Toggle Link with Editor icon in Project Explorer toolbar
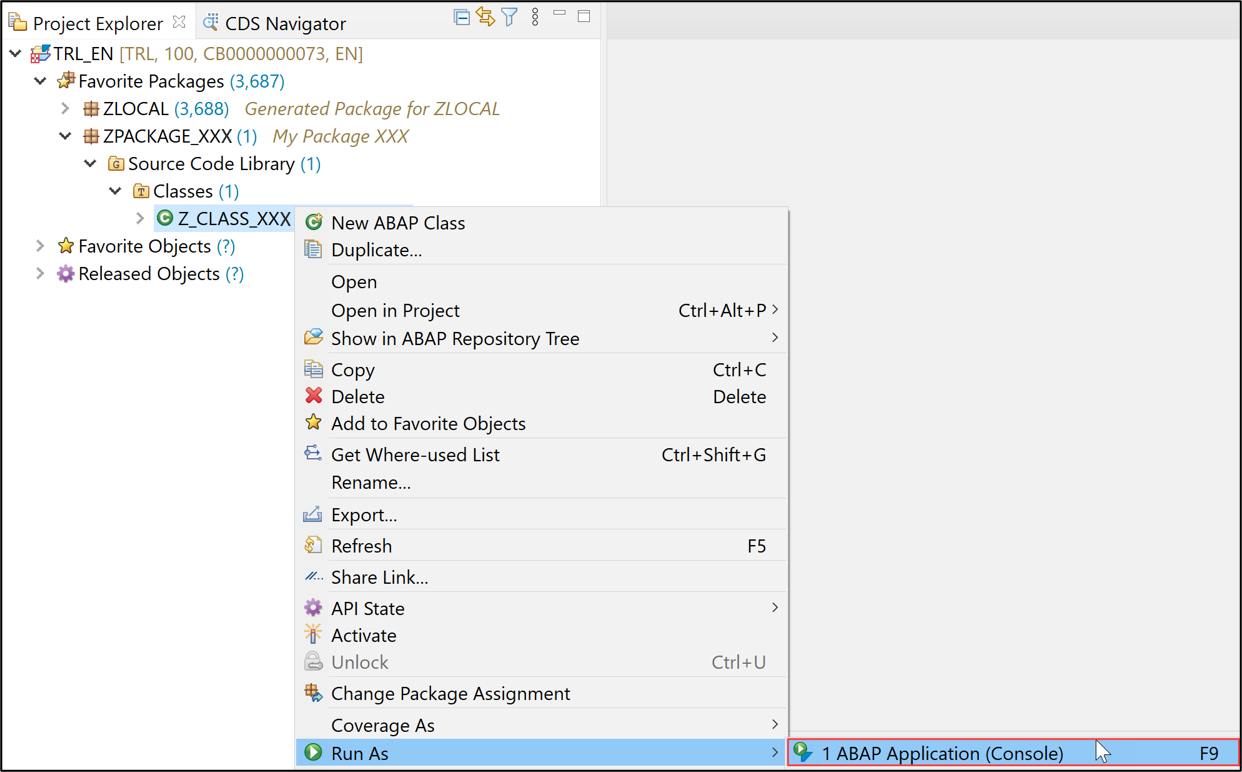The height and width of the screenshot is (772, 1242). (486, 17)
